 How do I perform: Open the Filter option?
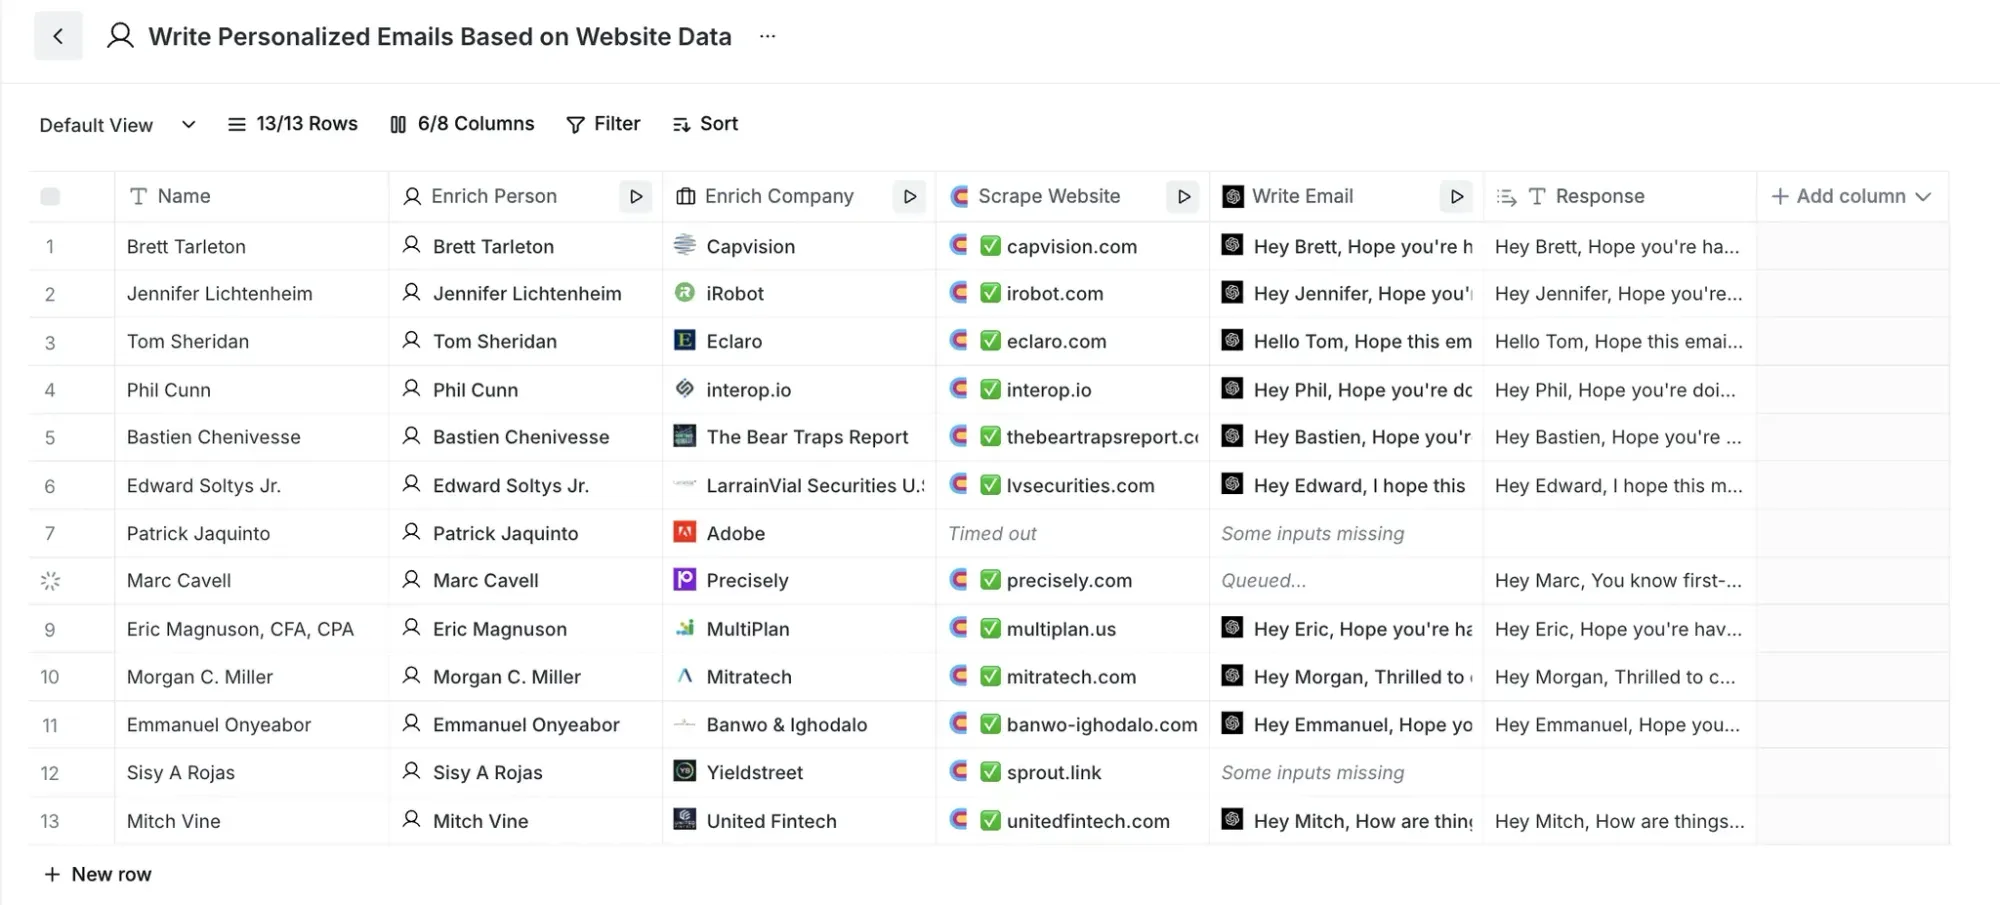(x=603, y=124)
